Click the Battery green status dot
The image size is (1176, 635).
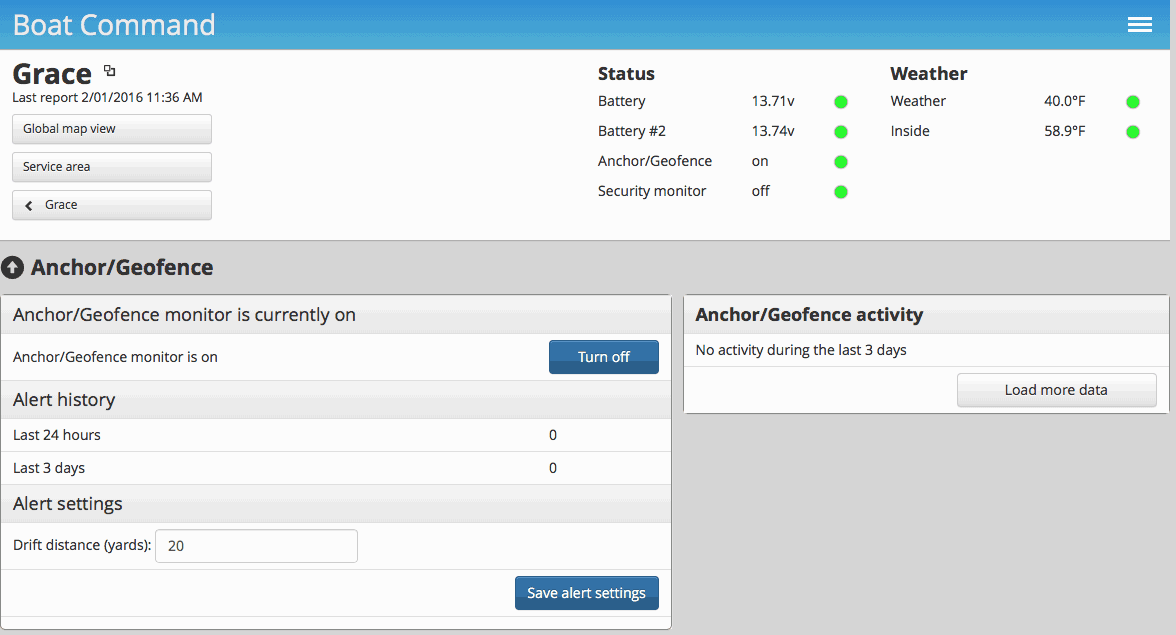pyautogui.click(x=840, y=101)
